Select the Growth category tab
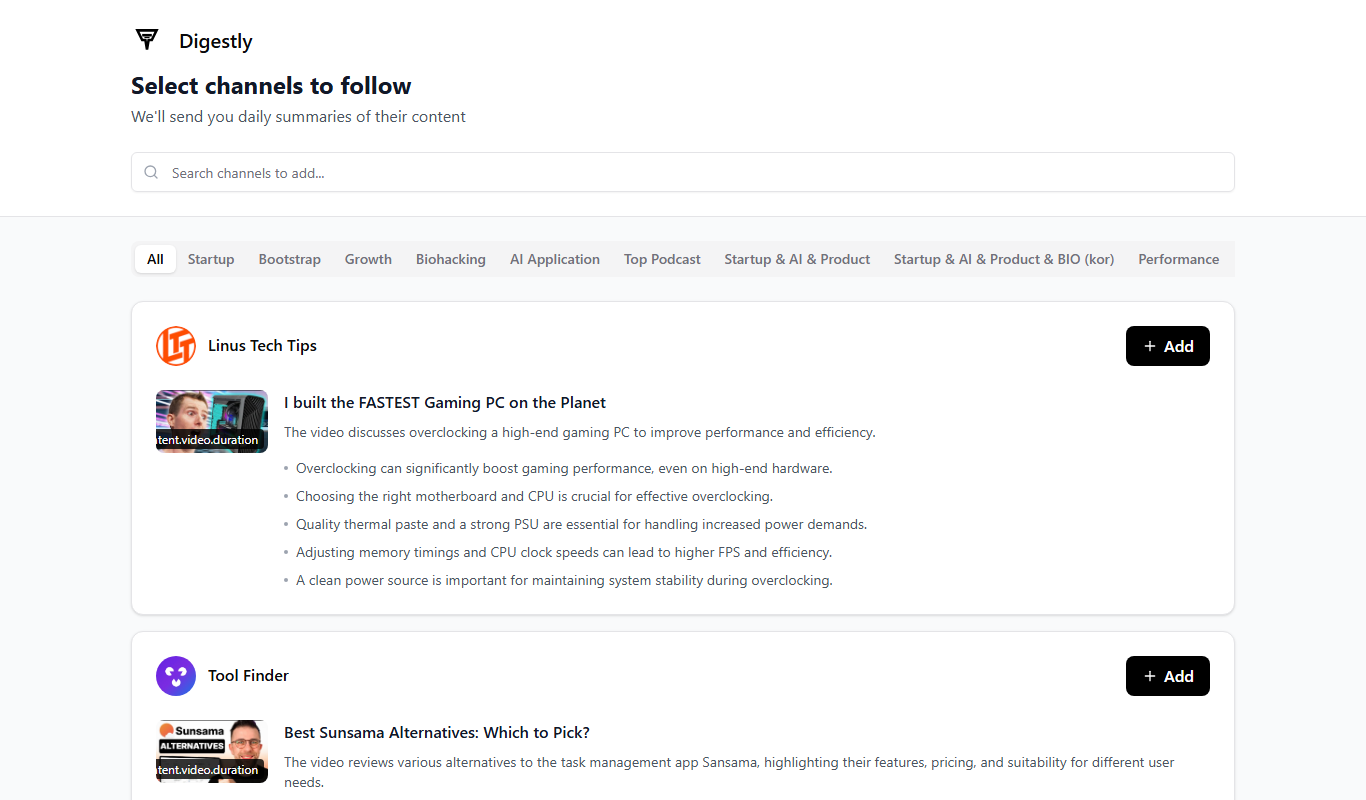This screenshot has width=1366, height=800. [368, 259]
